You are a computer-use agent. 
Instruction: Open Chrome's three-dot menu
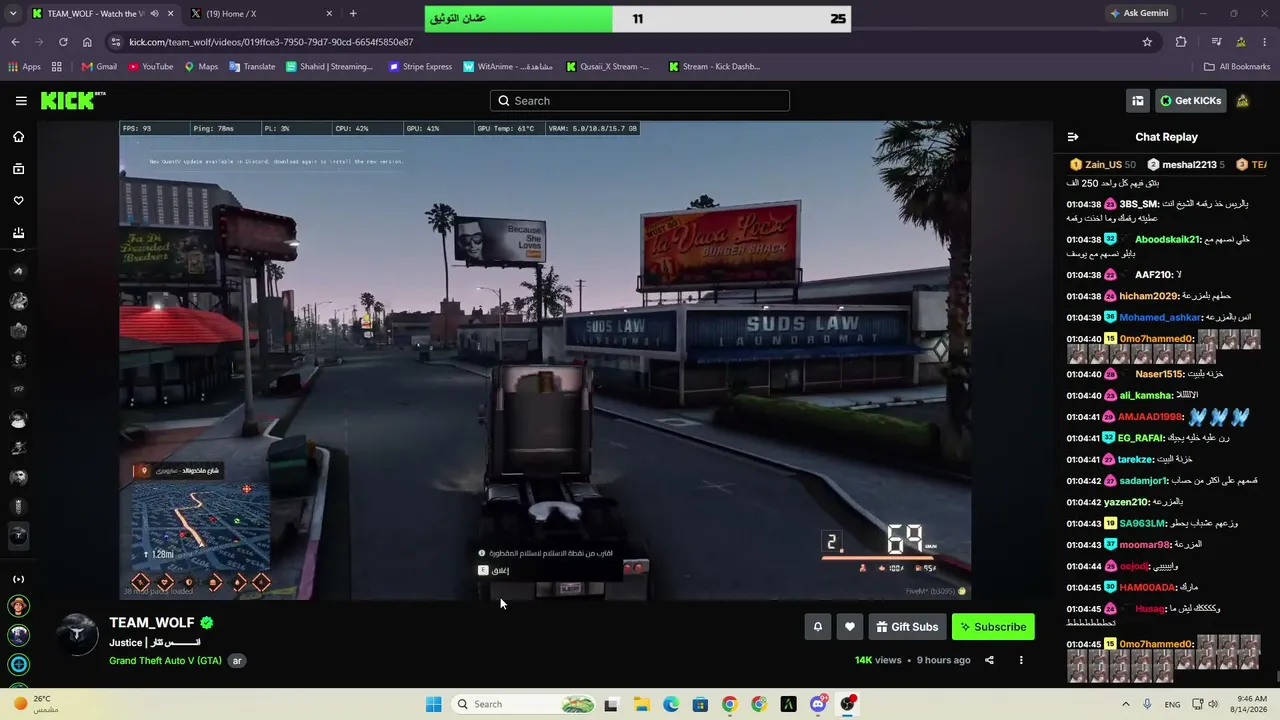pyautogui.click(x=1265, y=42)
